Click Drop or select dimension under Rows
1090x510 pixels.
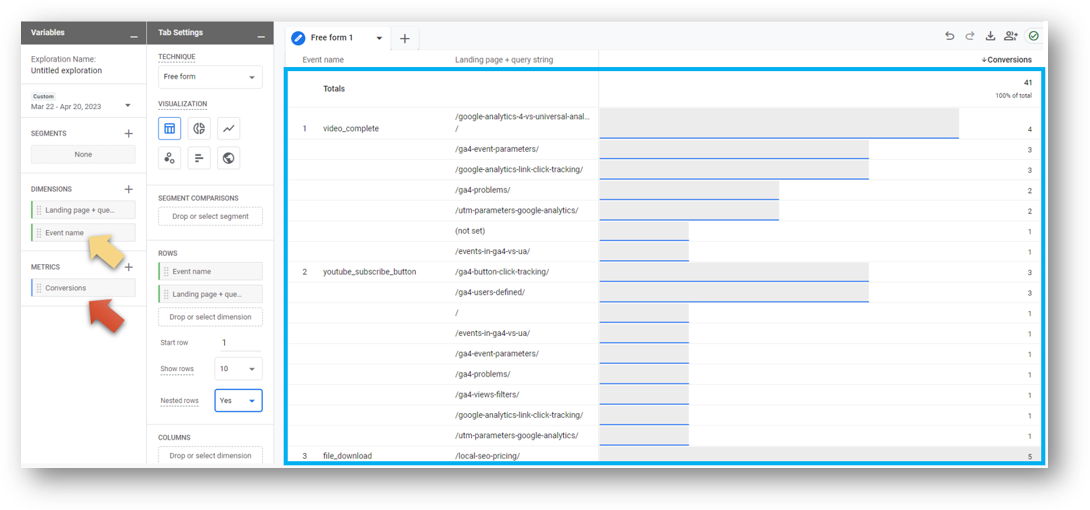pos(211,317)
